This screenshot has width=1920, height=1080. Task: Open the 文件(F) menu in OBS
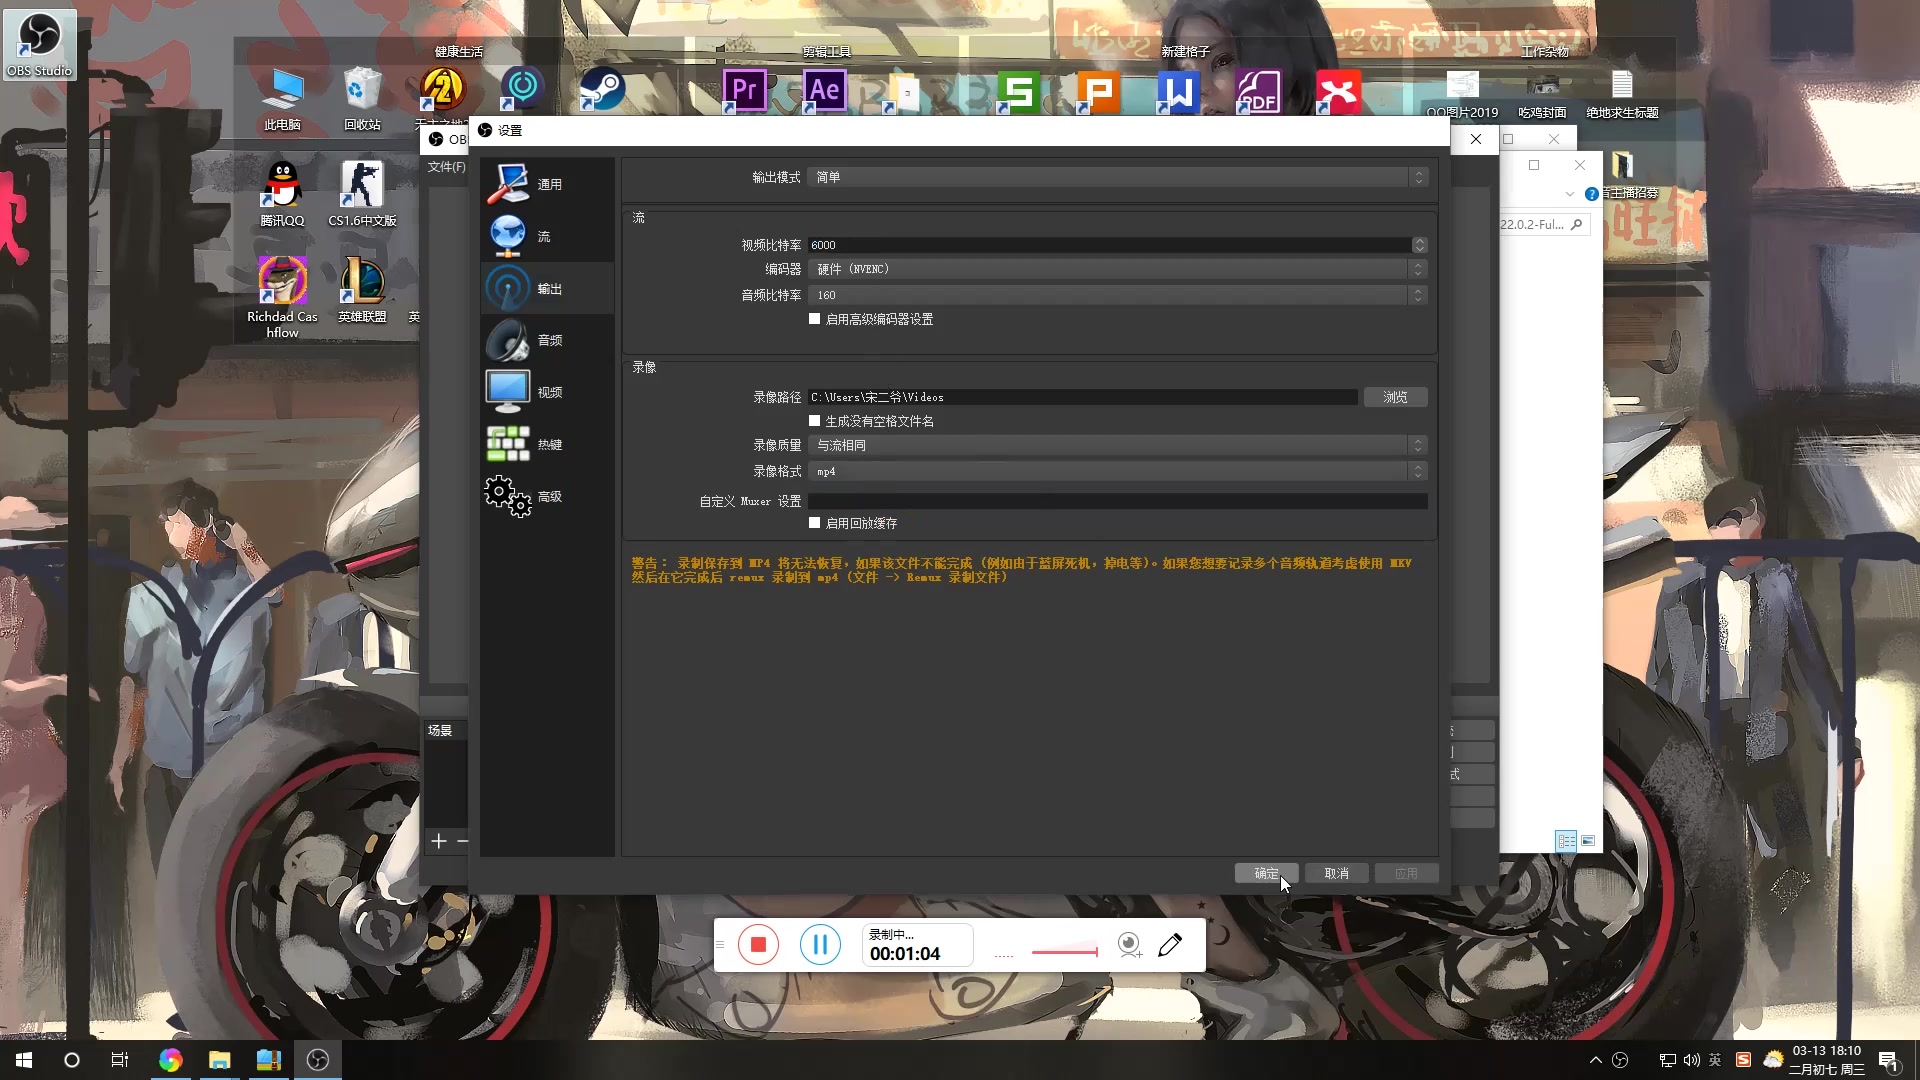446,167
